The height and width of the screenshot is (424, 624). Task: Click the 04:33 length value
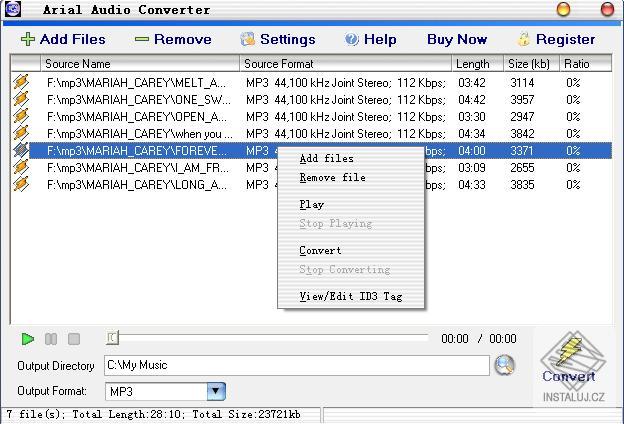pos(472,185)
